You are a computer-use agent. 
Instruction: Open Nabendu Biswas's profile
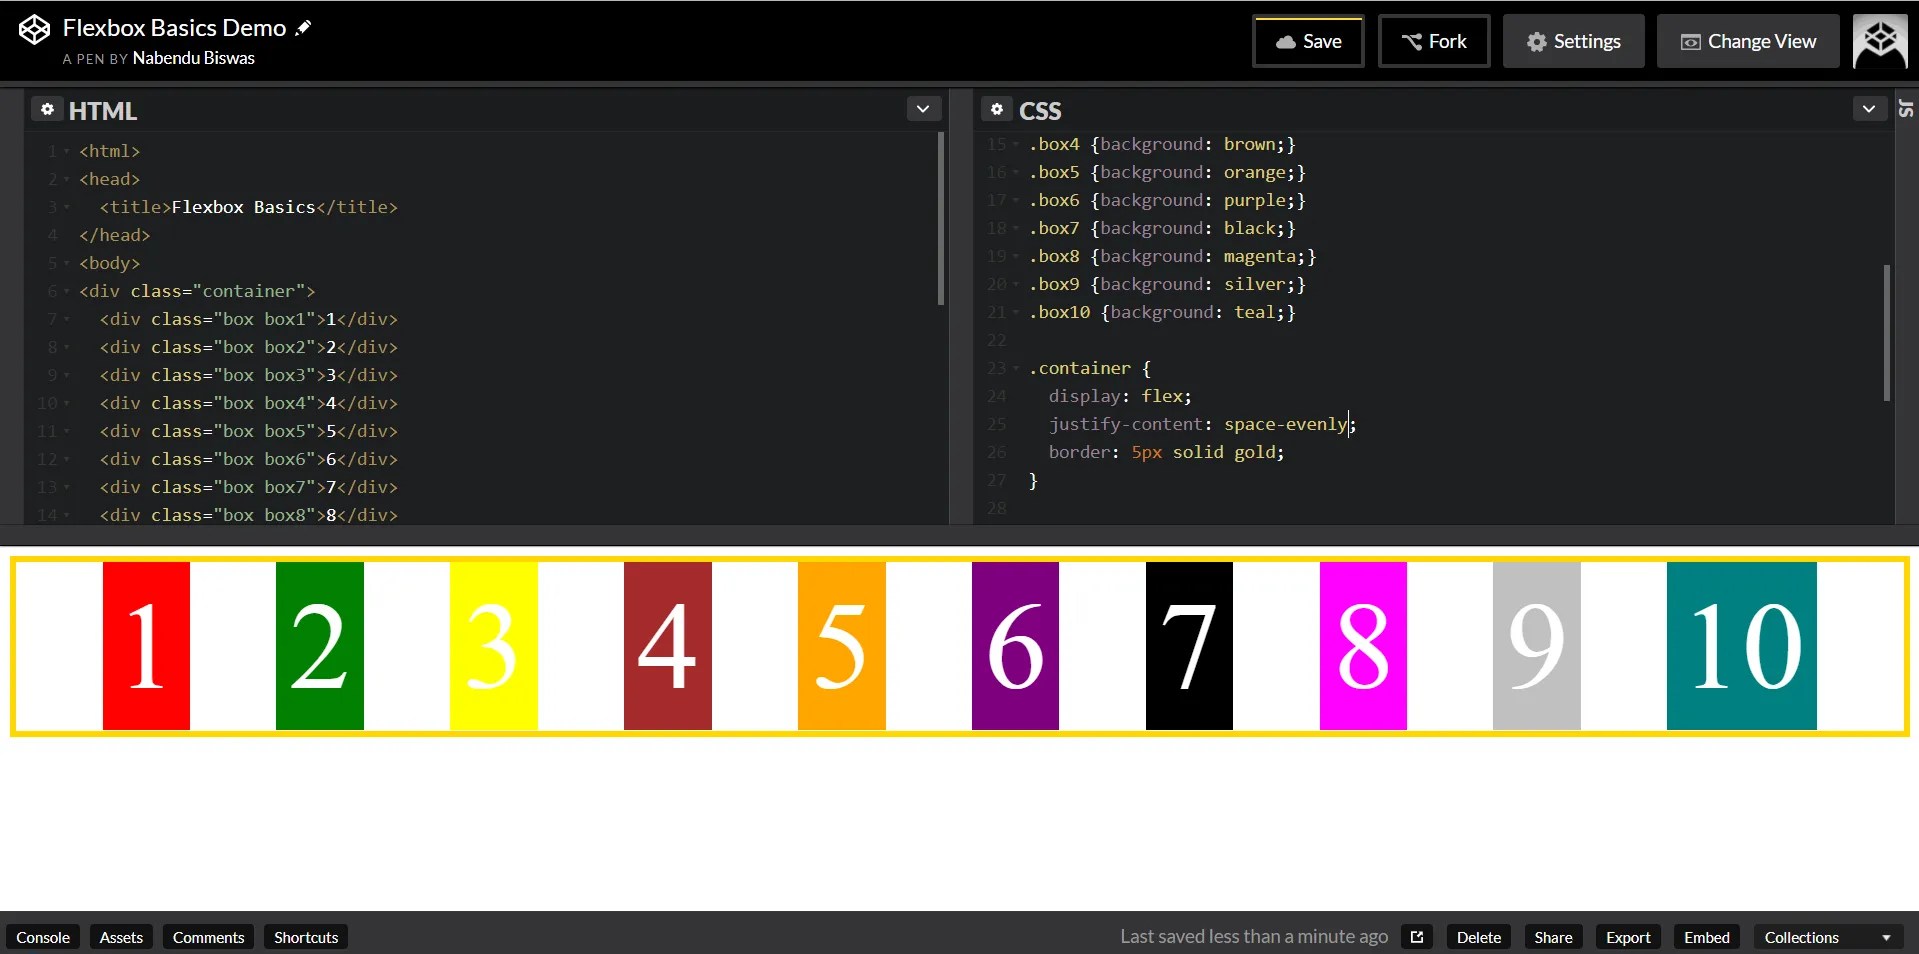(192, 58)
